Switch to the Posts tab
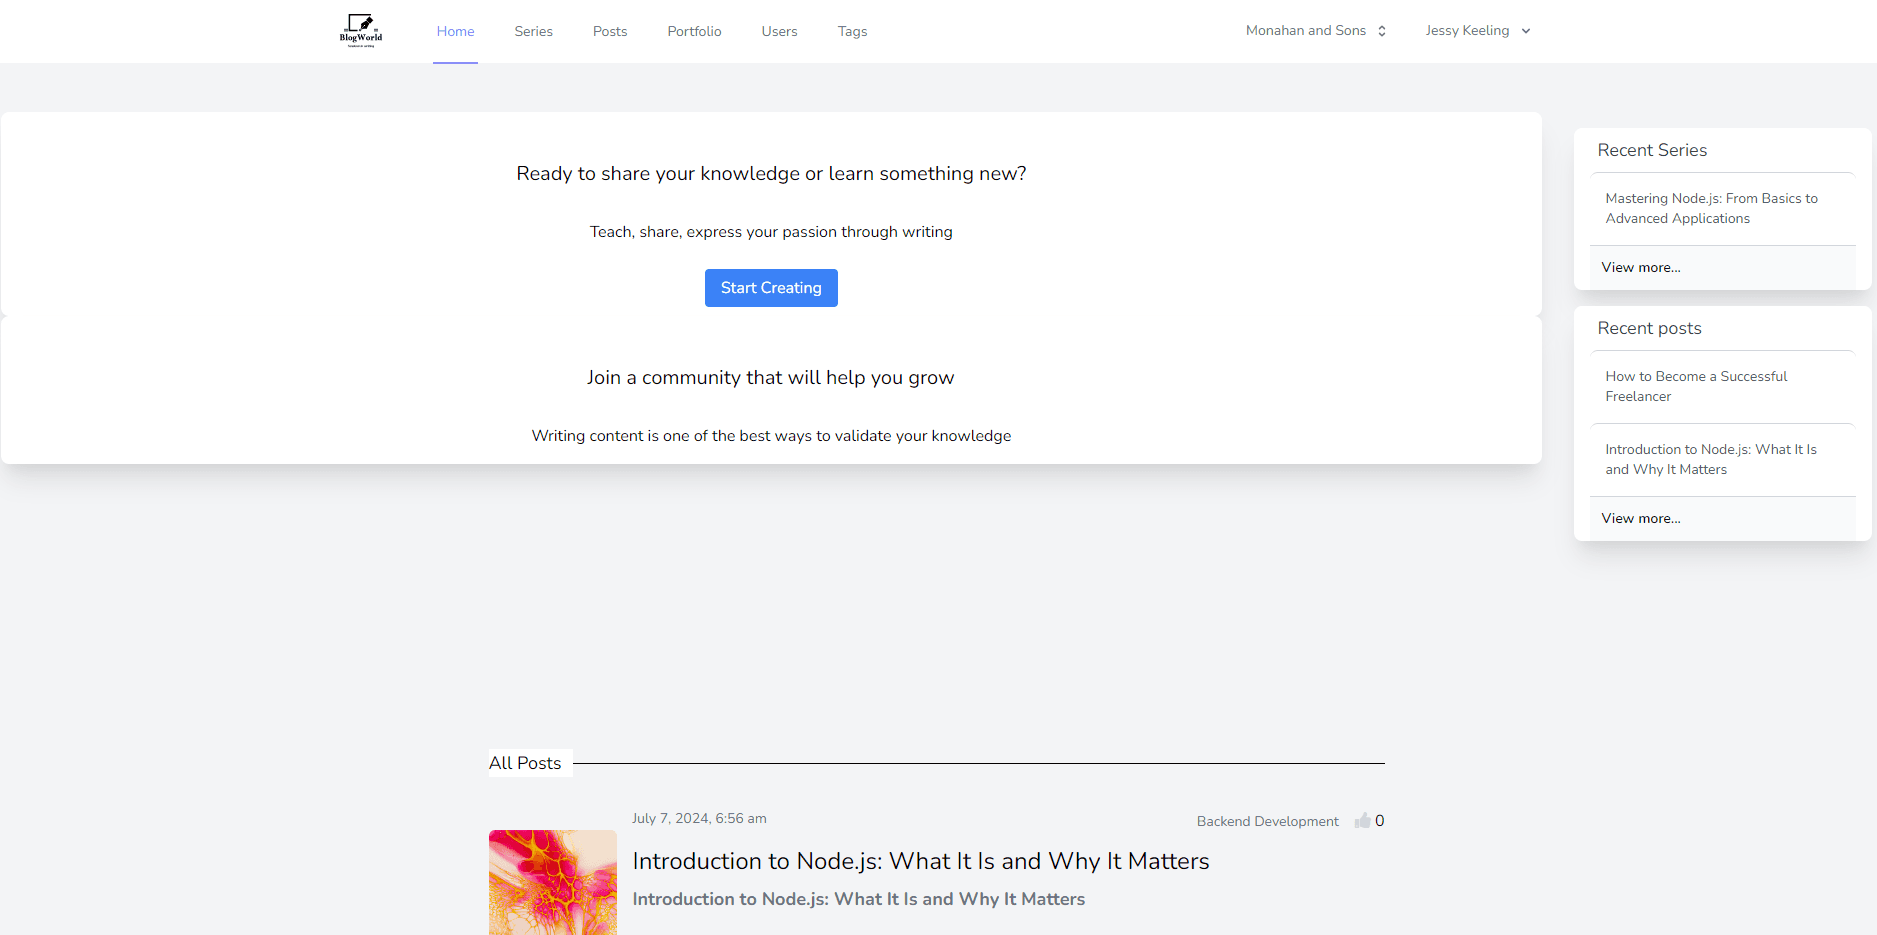Screen dimensions: 1877x935 (609, 32)
